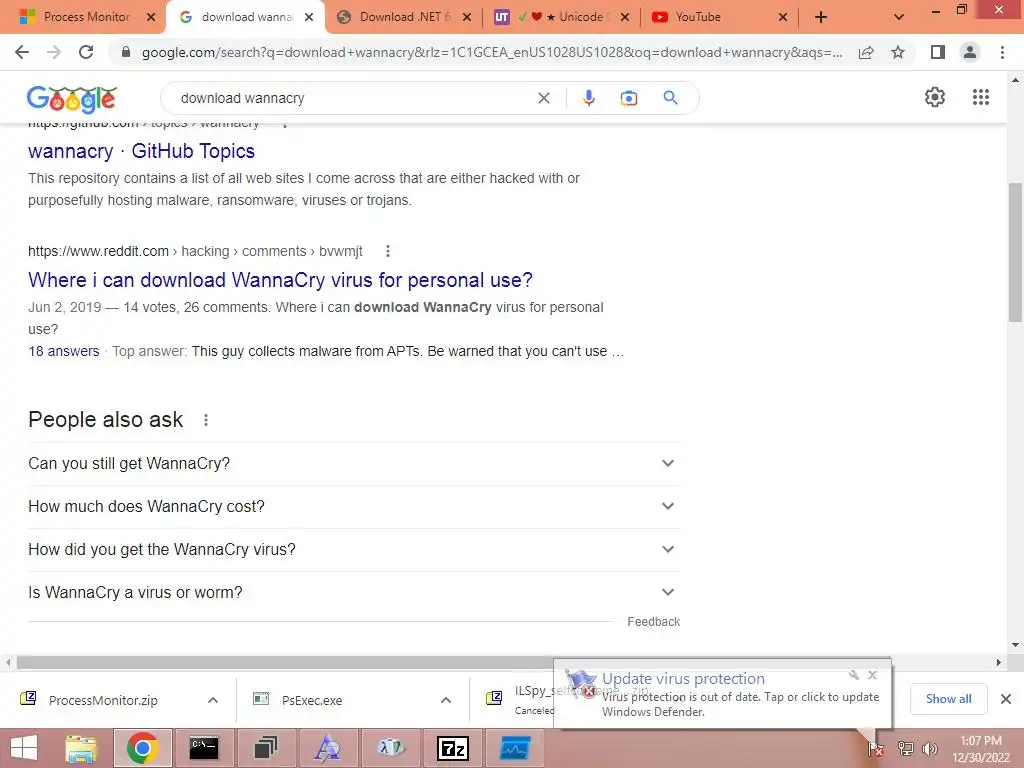1024x768 pixels.
Task: Click the volume icon in system tray
Action: [929, 749]
